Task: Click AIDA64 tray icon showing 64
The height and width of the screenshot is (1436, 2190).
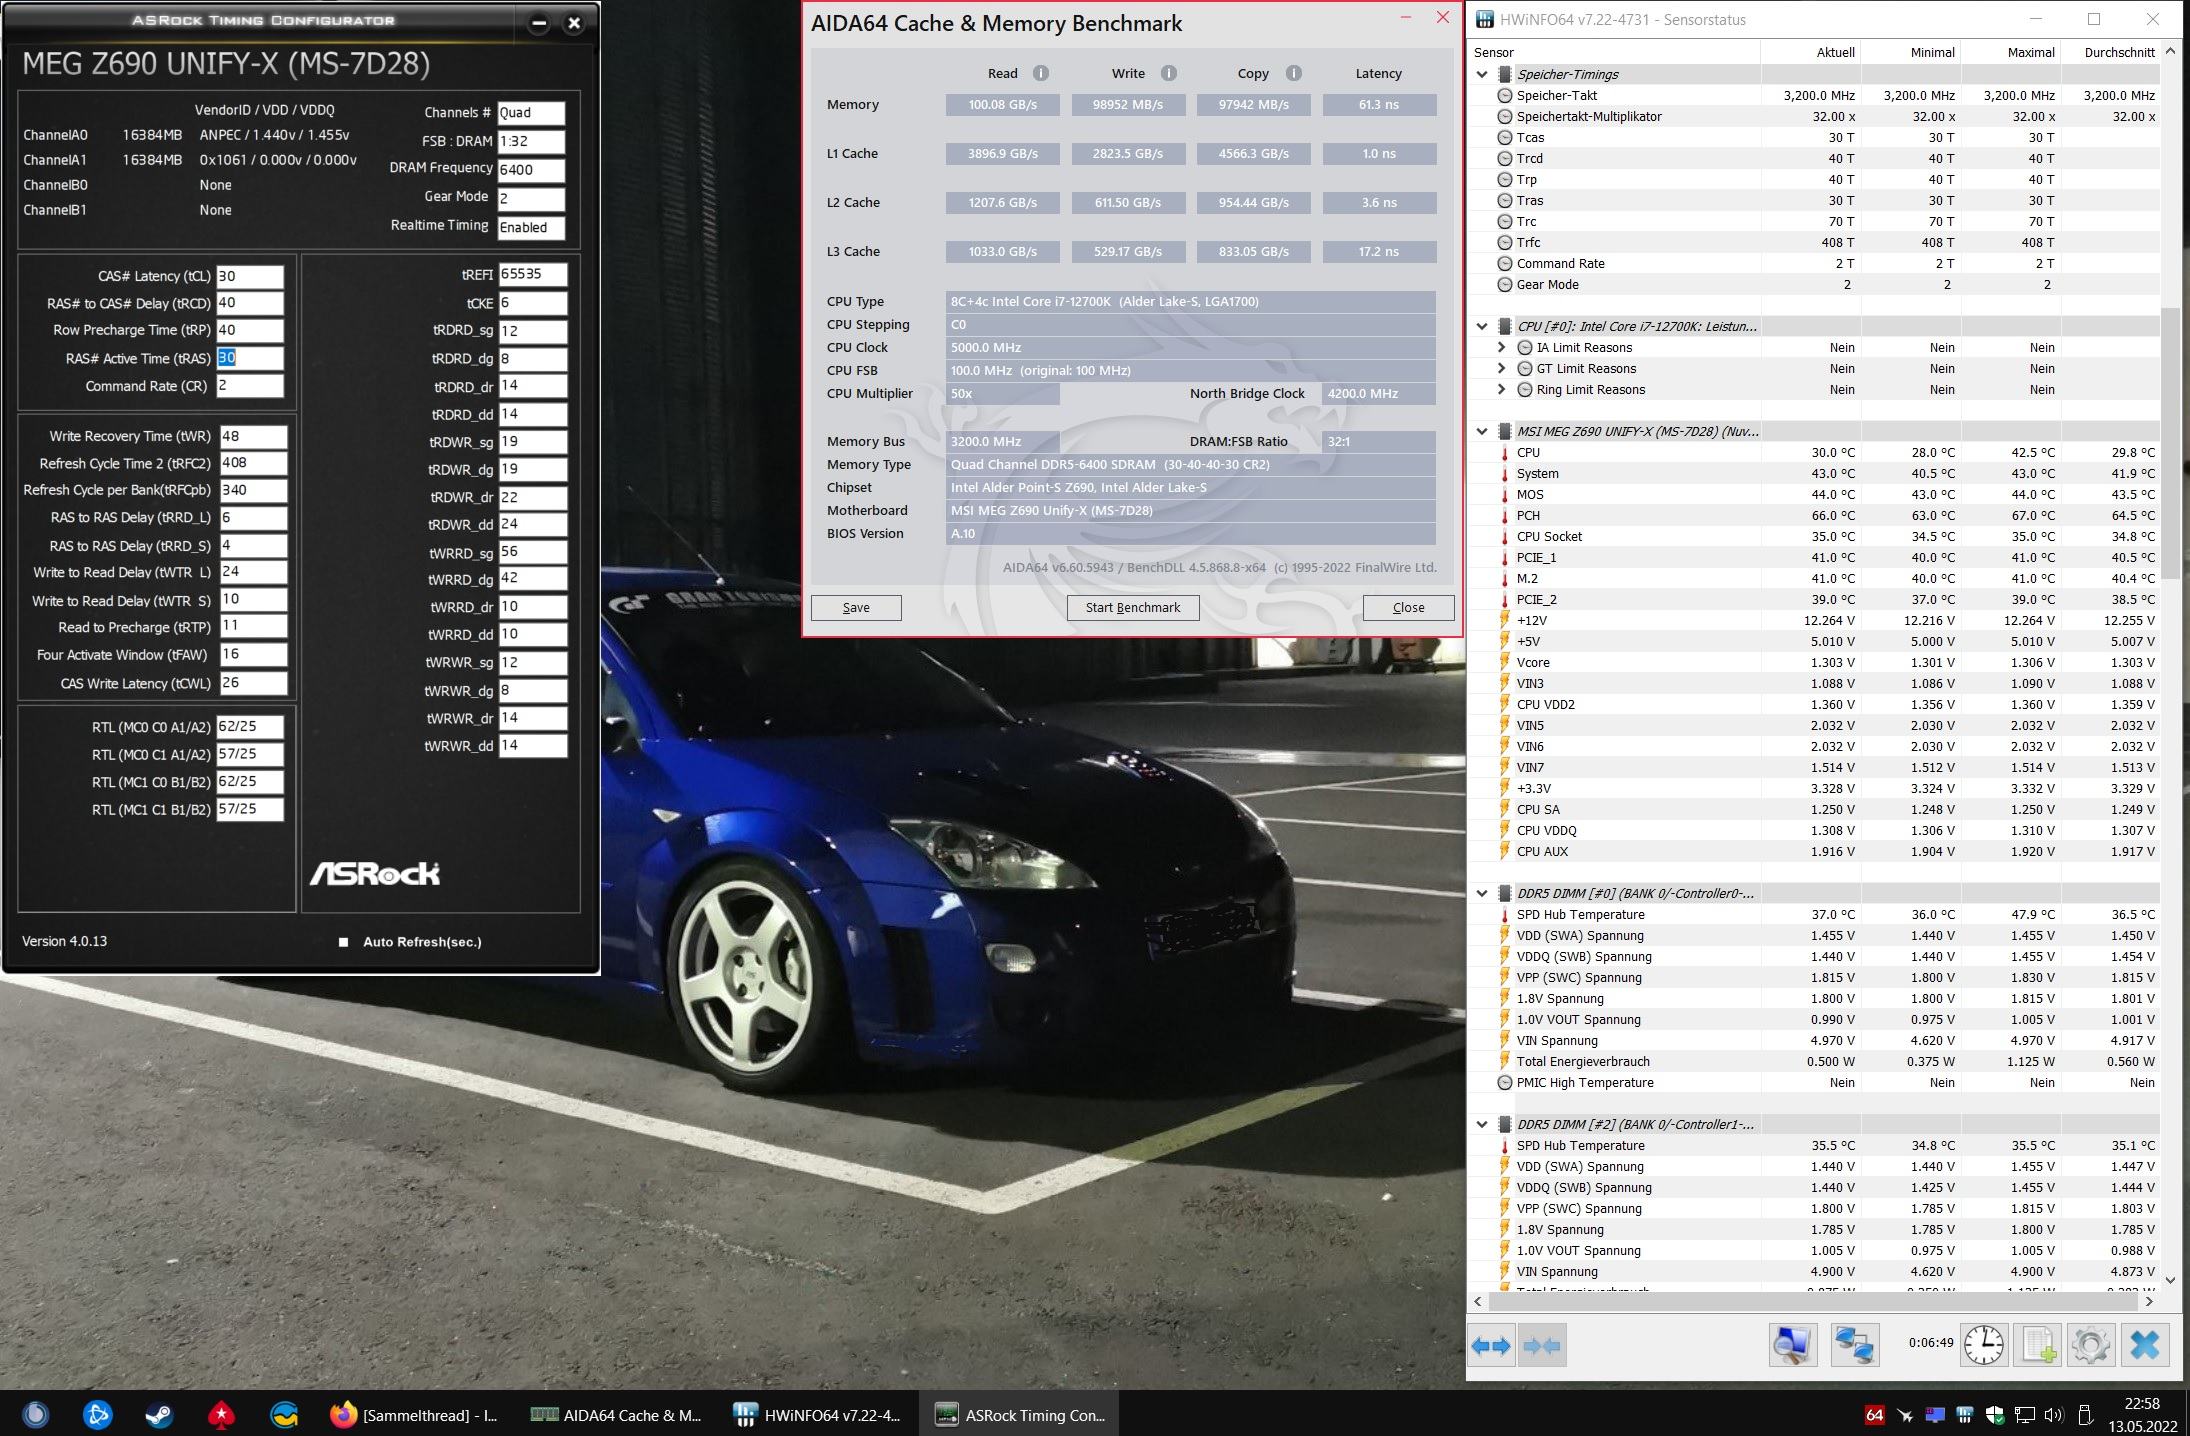Action: point(1874,1415)
